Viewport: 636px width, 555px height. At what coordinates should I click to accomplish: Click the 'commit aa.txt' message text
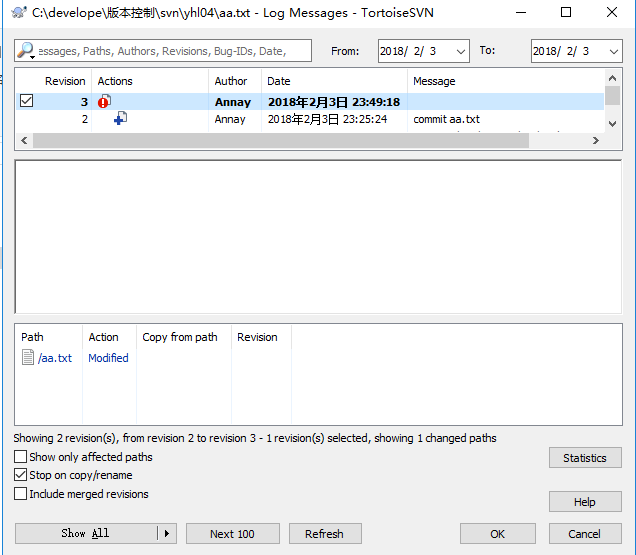point(446,119)
